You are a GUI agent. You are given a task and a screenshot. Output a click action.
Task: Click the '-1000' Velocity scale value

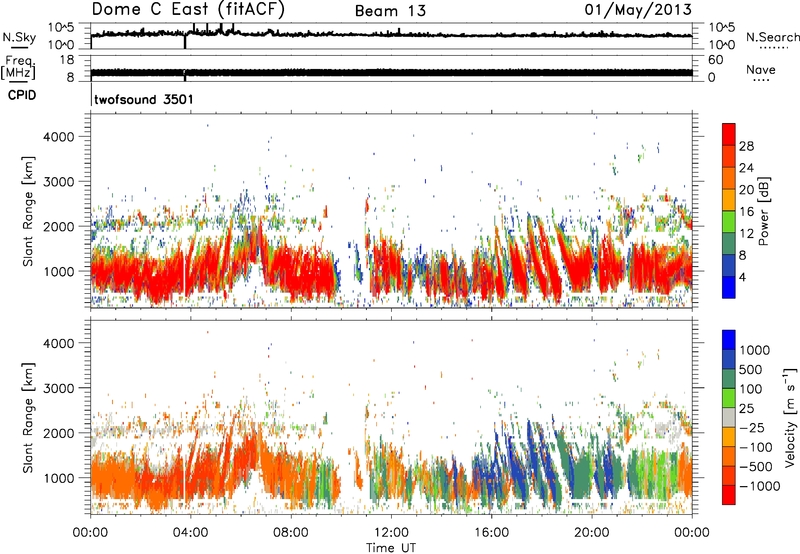(760, 486)
